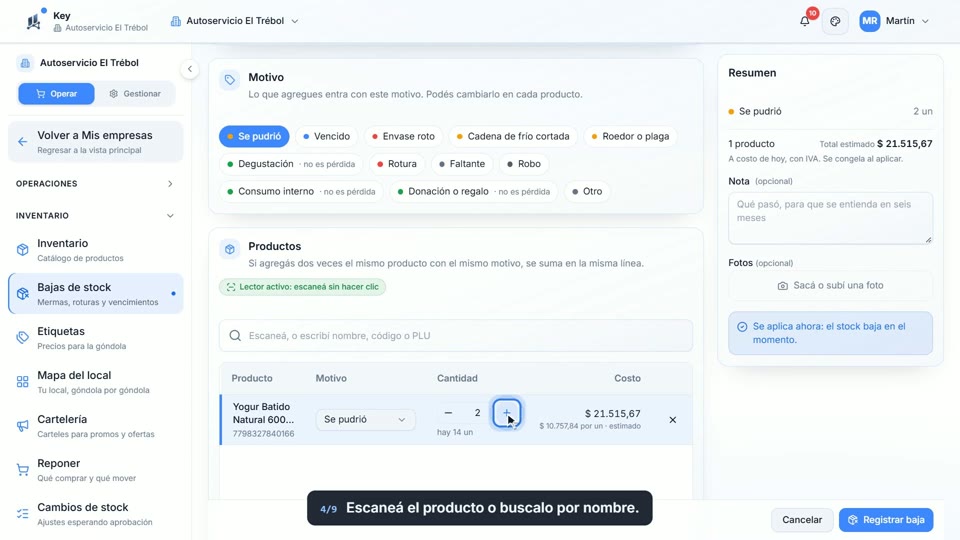Select the Consumo interno reason chip
Viewport: 960px width, 540px height.
pyautogui.click(x=301, y=191)
